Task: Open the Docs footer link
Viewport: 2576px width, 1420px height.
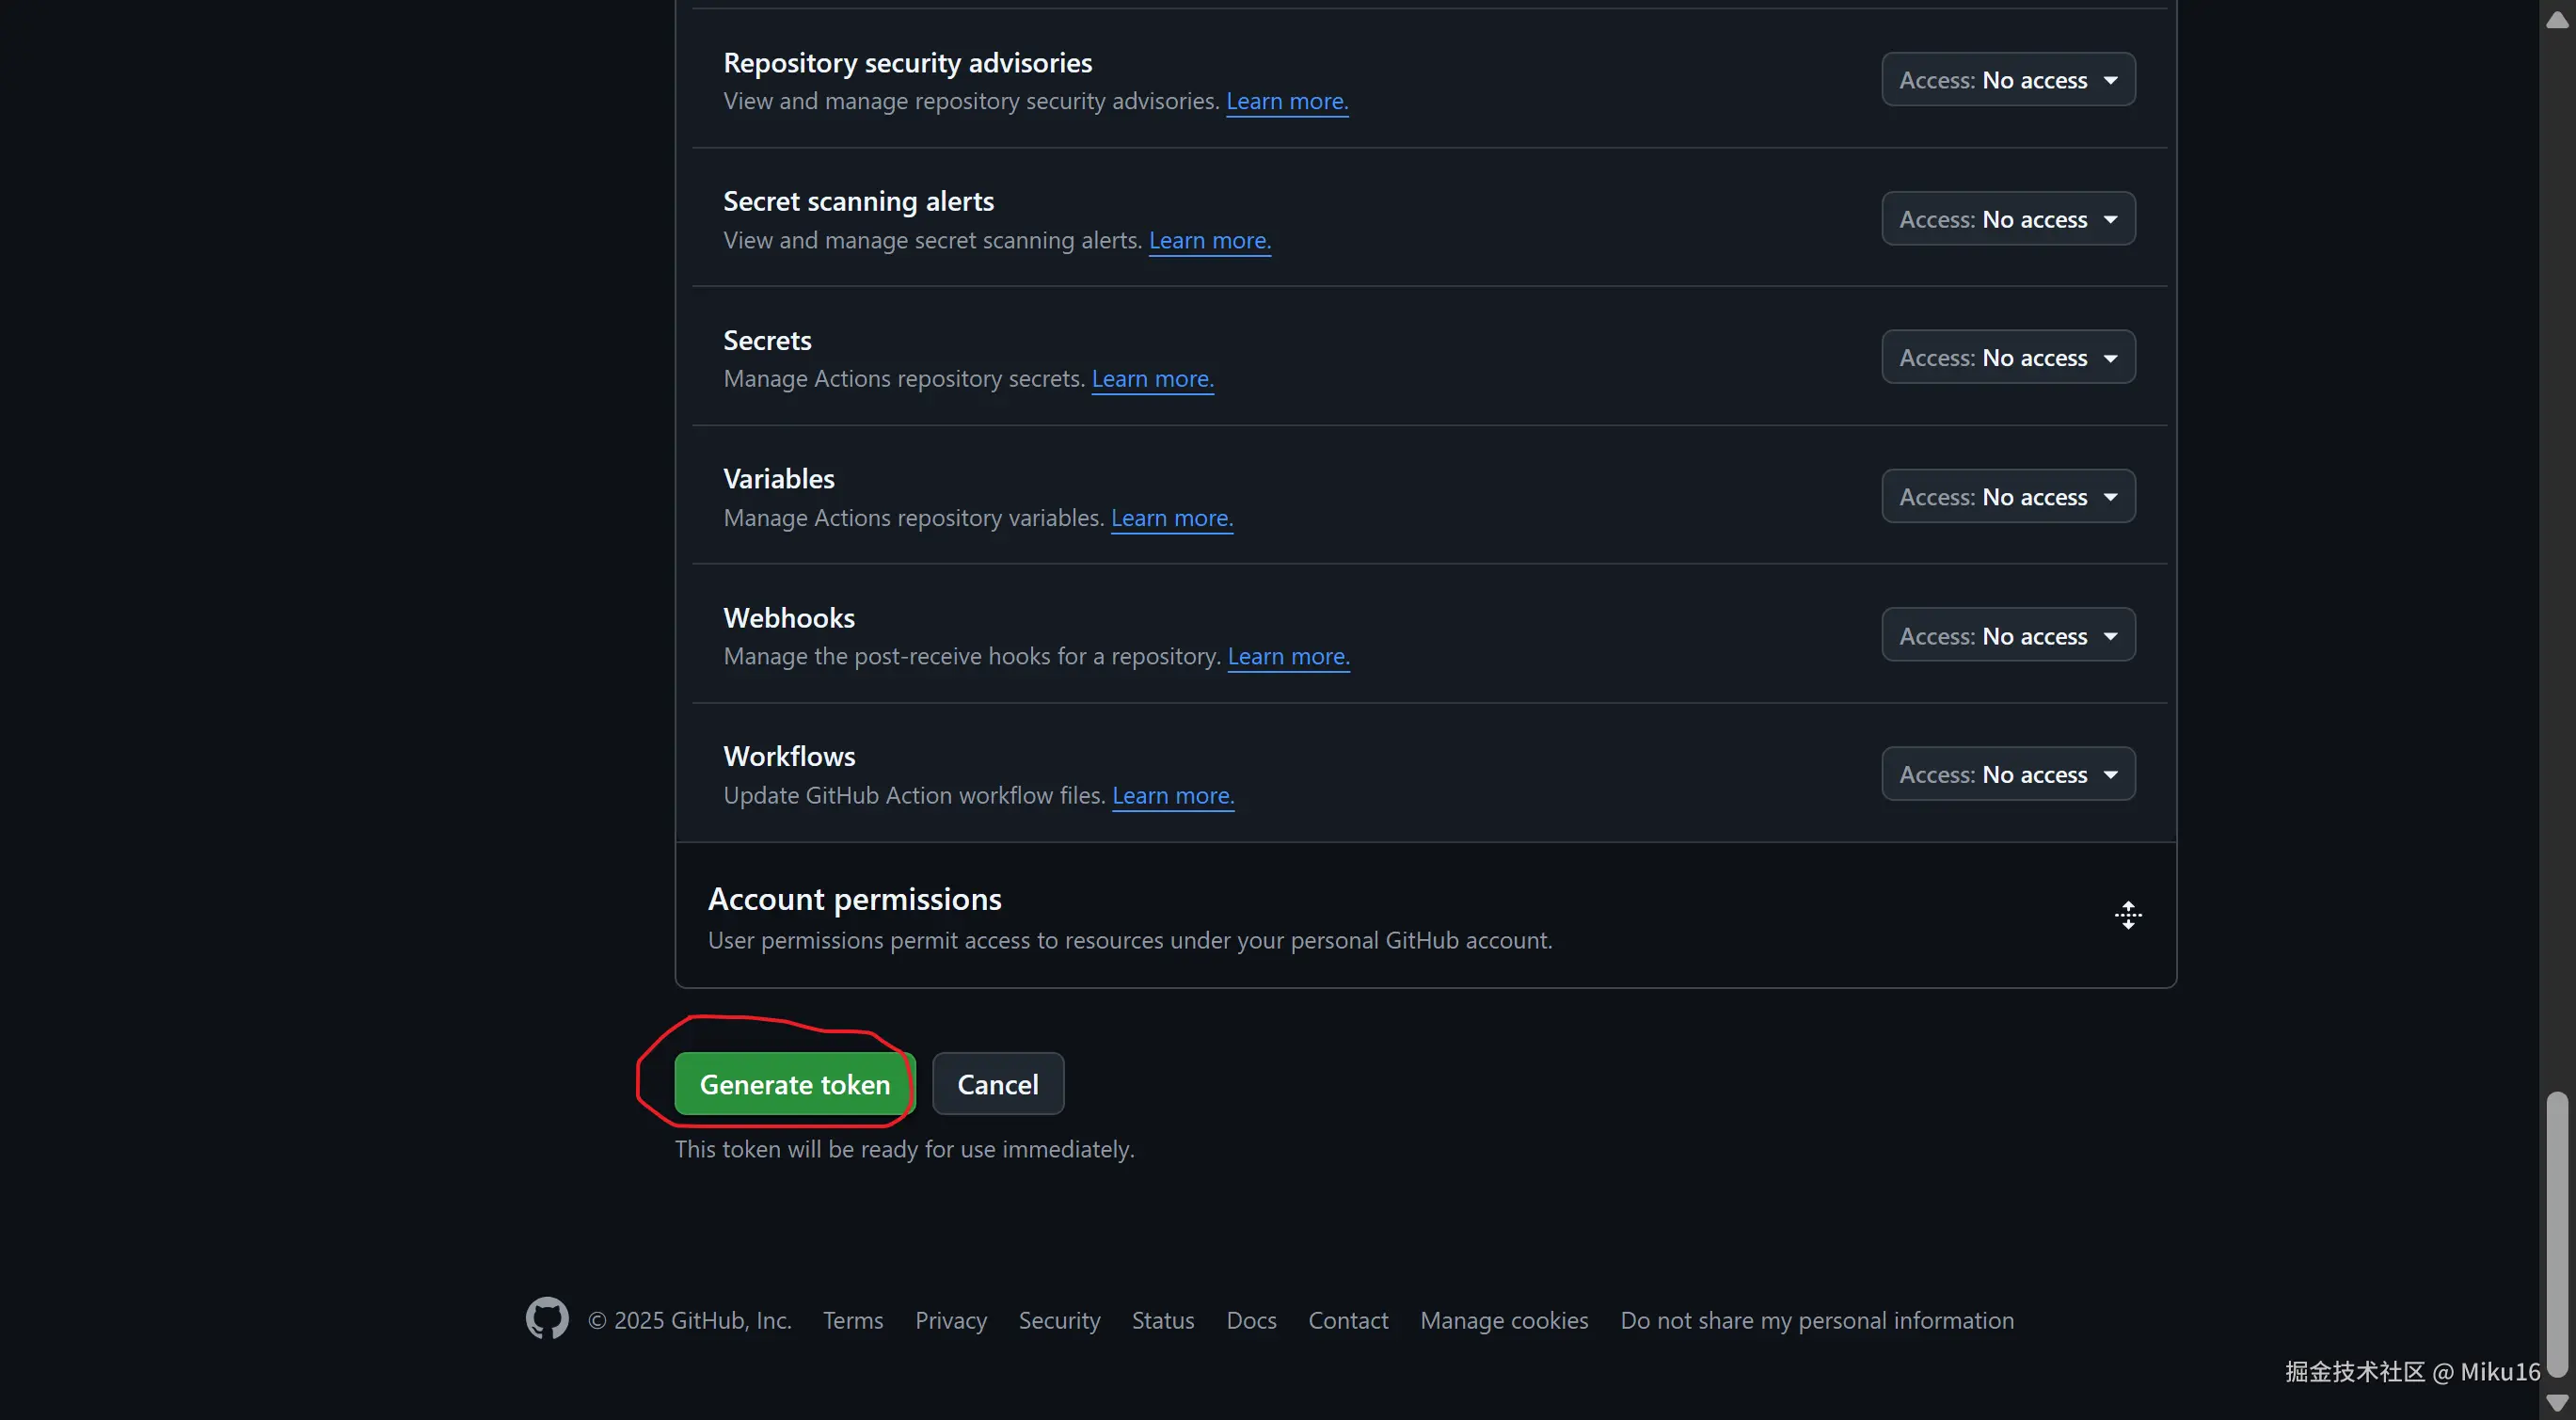Action: (1251, 1321)
